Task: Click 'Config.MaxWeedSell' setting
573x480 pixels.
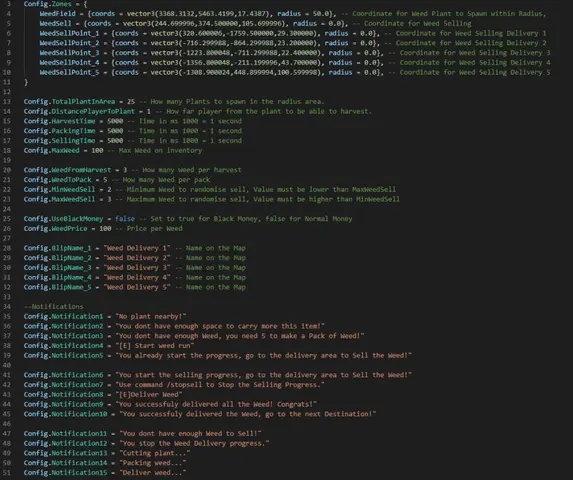Action: [60, 199]
